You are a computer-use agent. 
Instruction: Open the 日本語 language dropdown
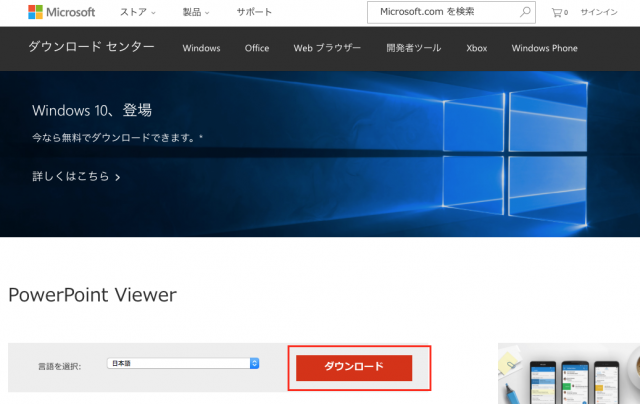click(184, 363)
